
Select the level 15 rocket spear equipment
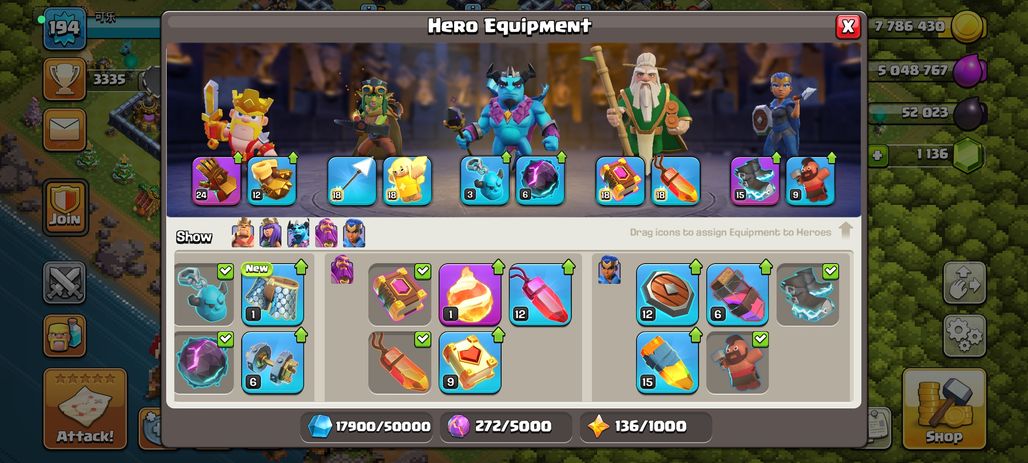667,363
